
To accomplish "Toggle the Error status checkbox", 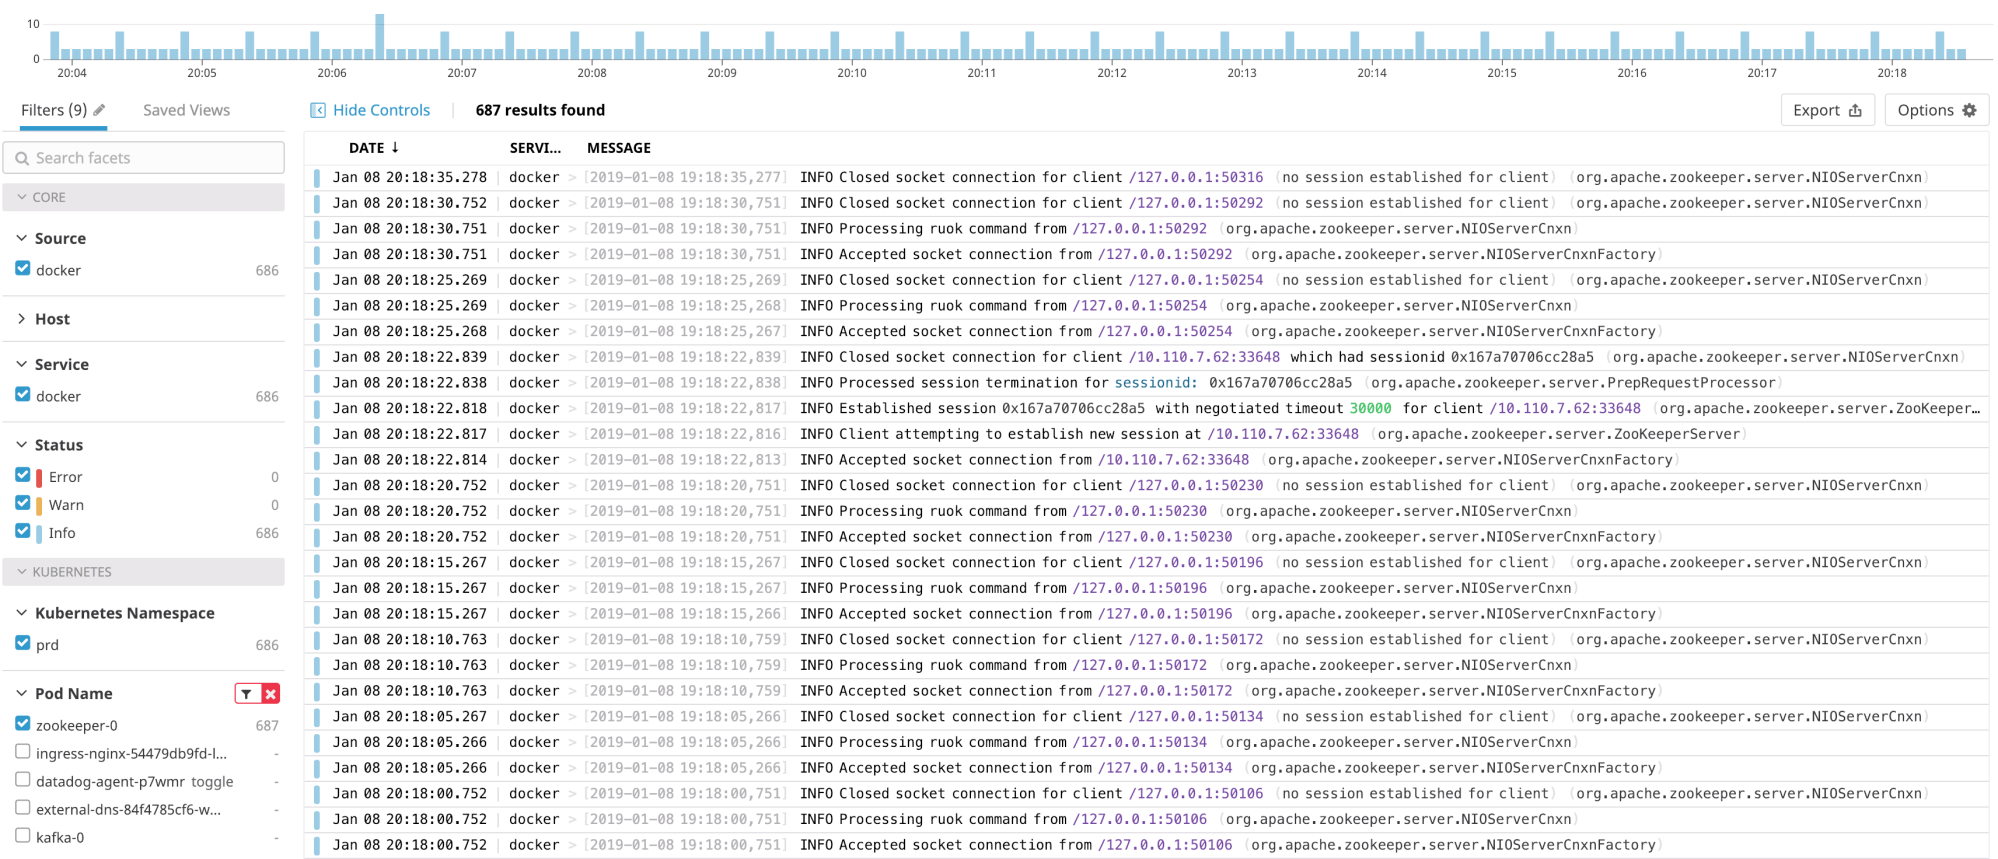I will (x=23, y=475).
